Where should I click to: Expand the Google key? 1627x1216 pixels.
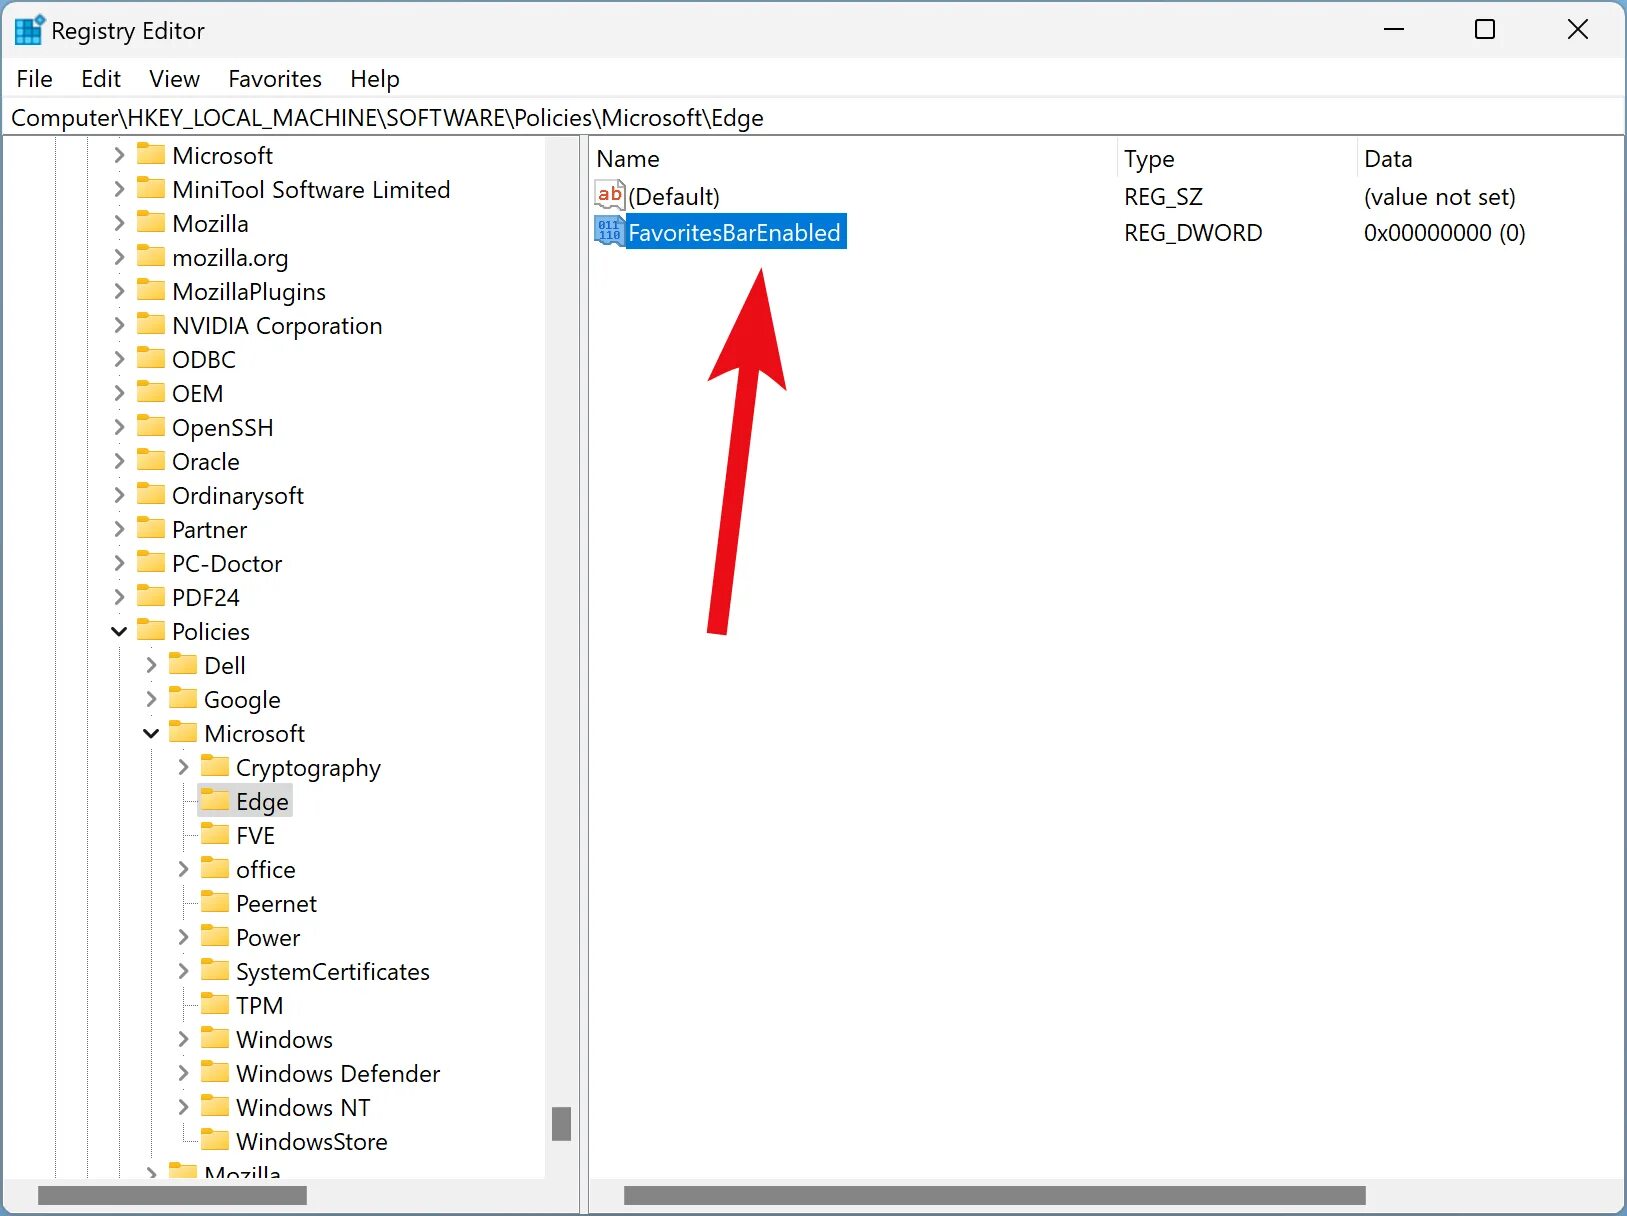pos(151,699)
